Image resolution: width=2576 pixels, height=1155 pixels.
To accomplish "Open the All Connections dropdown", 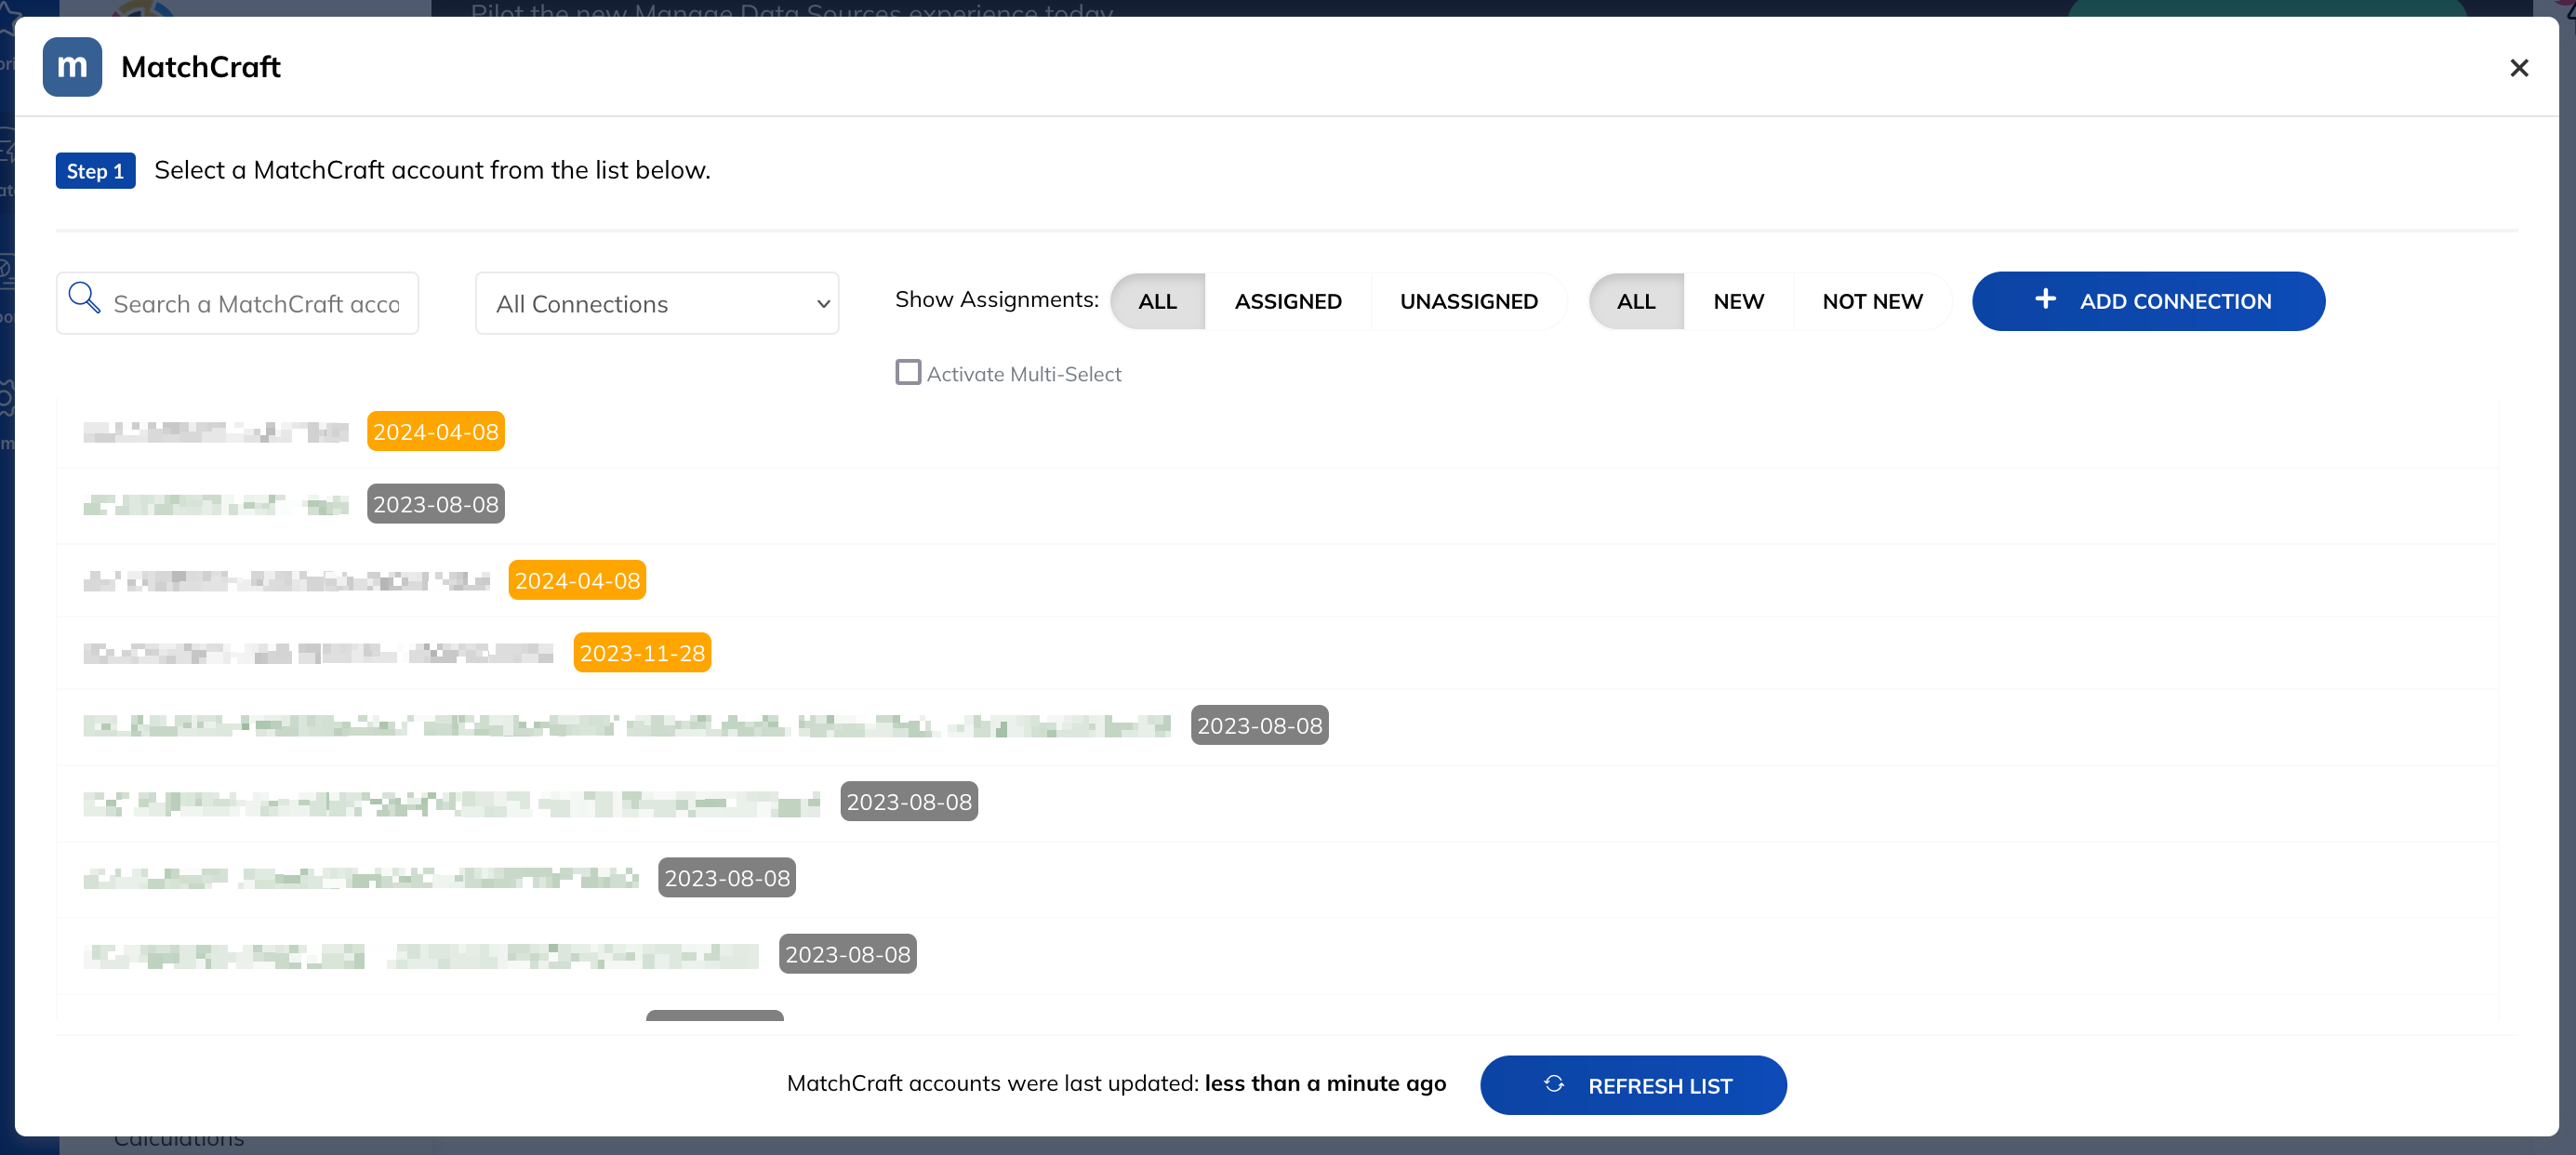I will click(x=657, y=303).
